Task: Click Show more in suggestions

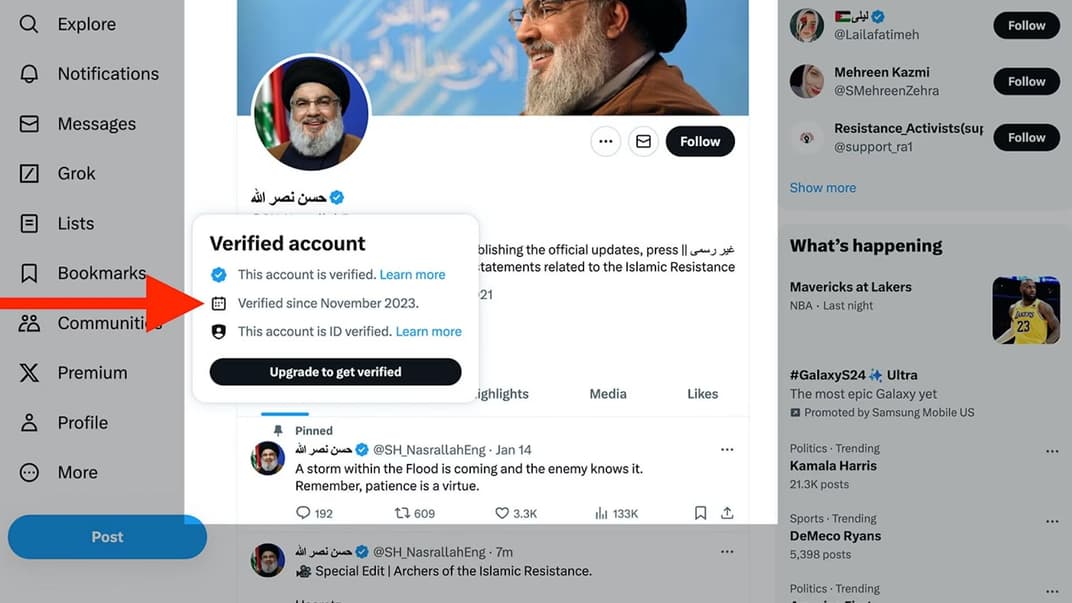Action: coord(822,188)
